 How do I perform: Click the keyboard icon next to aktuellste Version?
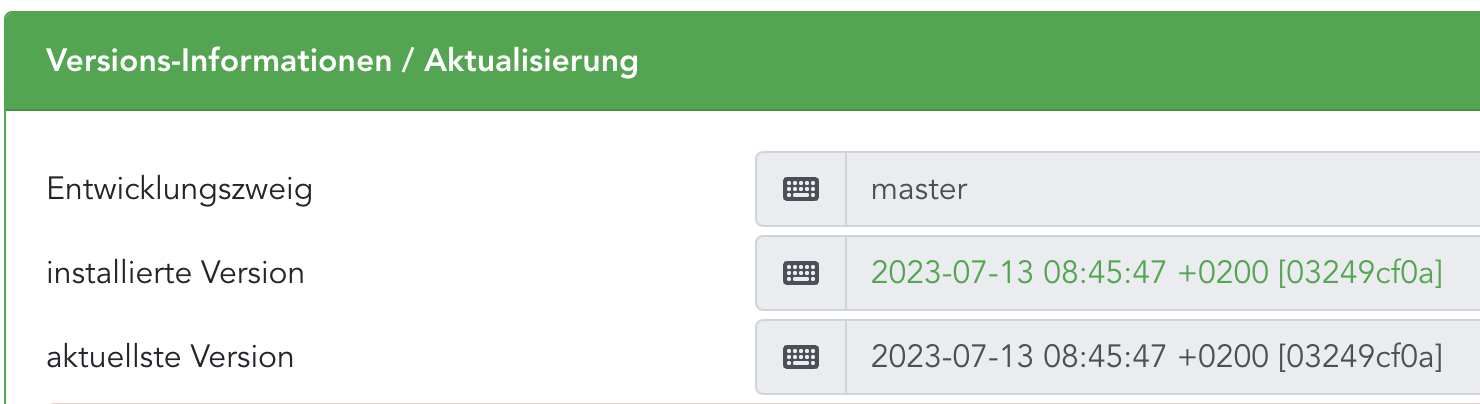pos(801,357)
